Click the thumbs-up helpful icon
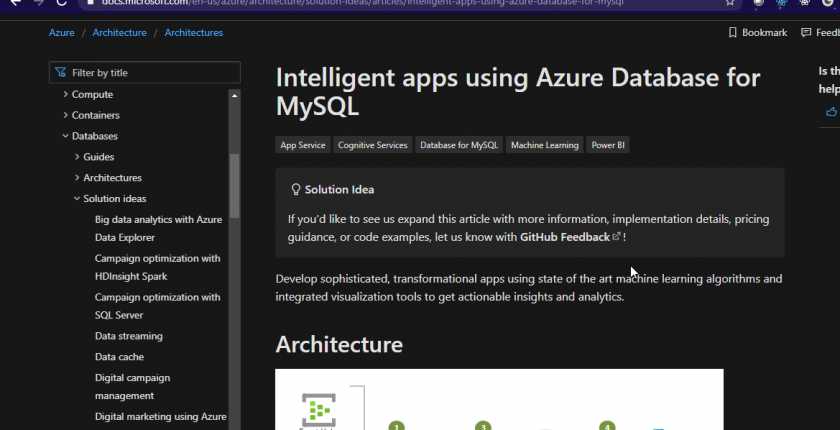840x430 pixels. tap(830, 112)
